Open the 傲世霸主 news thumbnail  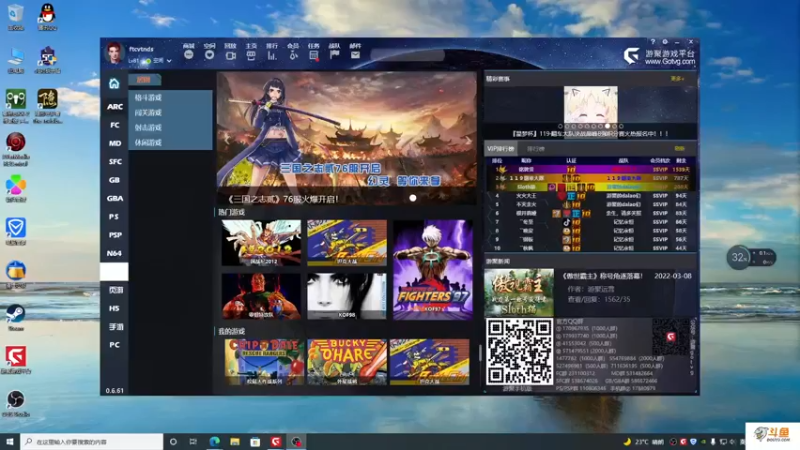pyautogui.click(x=519, y=292)
